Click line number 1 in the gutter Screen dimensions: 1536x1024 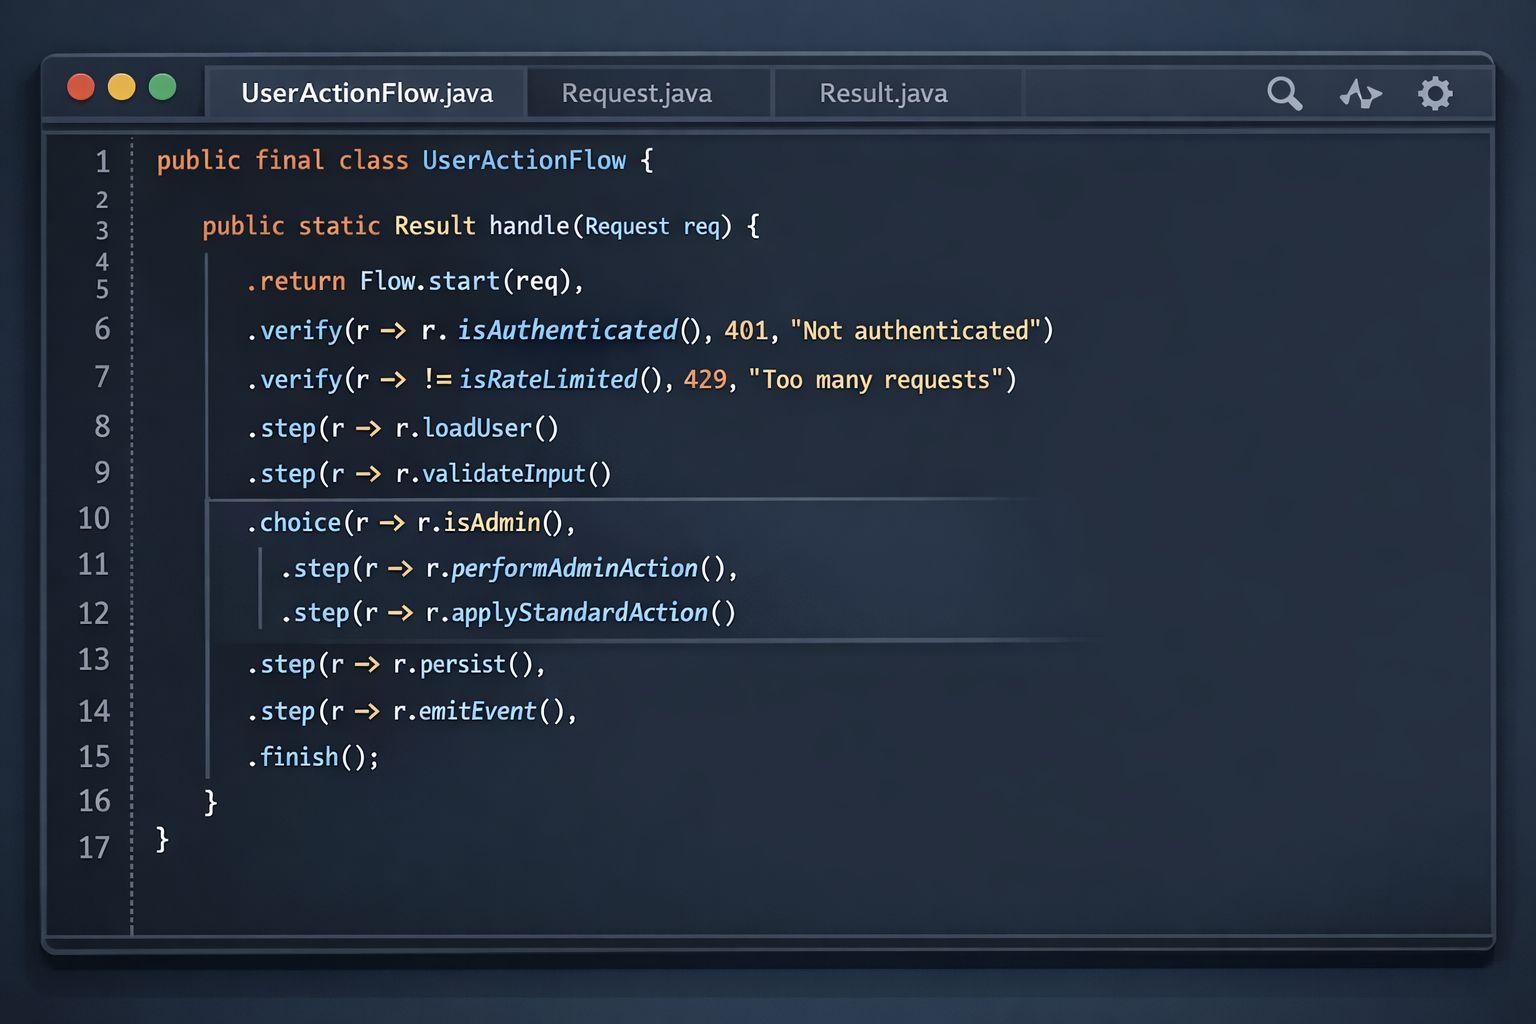(x=102, y=161)
